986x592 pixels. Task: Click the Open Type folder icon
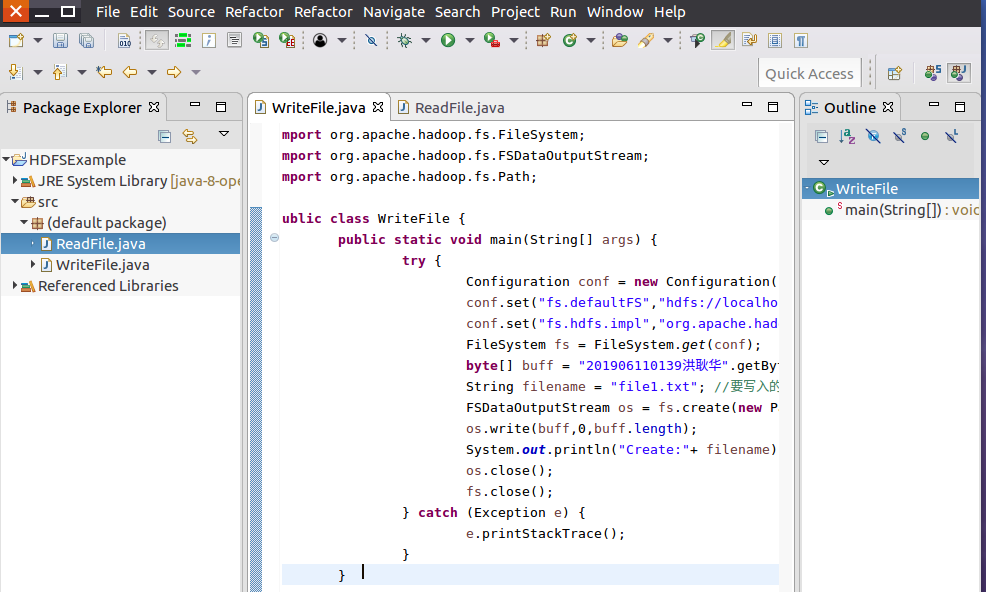(620, 41)
